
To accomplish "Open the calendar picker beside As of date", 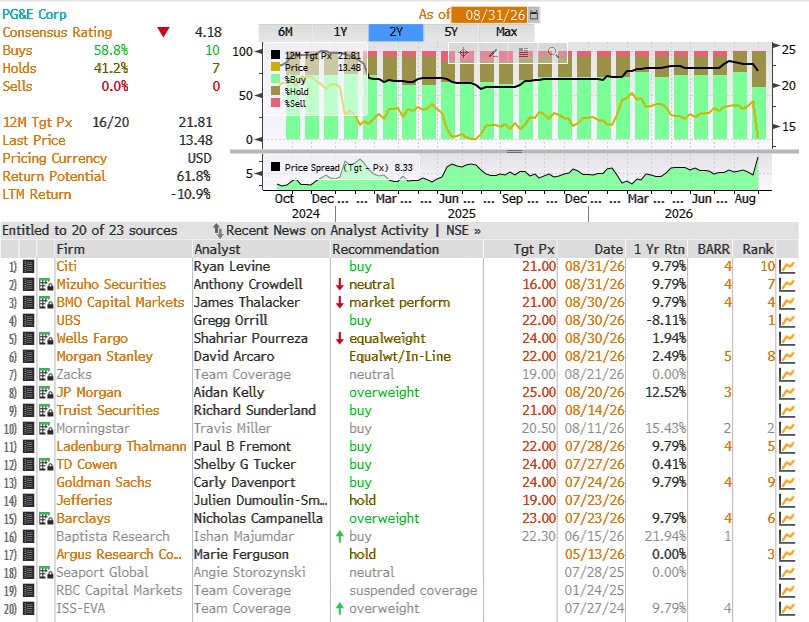I will tap(534, 15).
